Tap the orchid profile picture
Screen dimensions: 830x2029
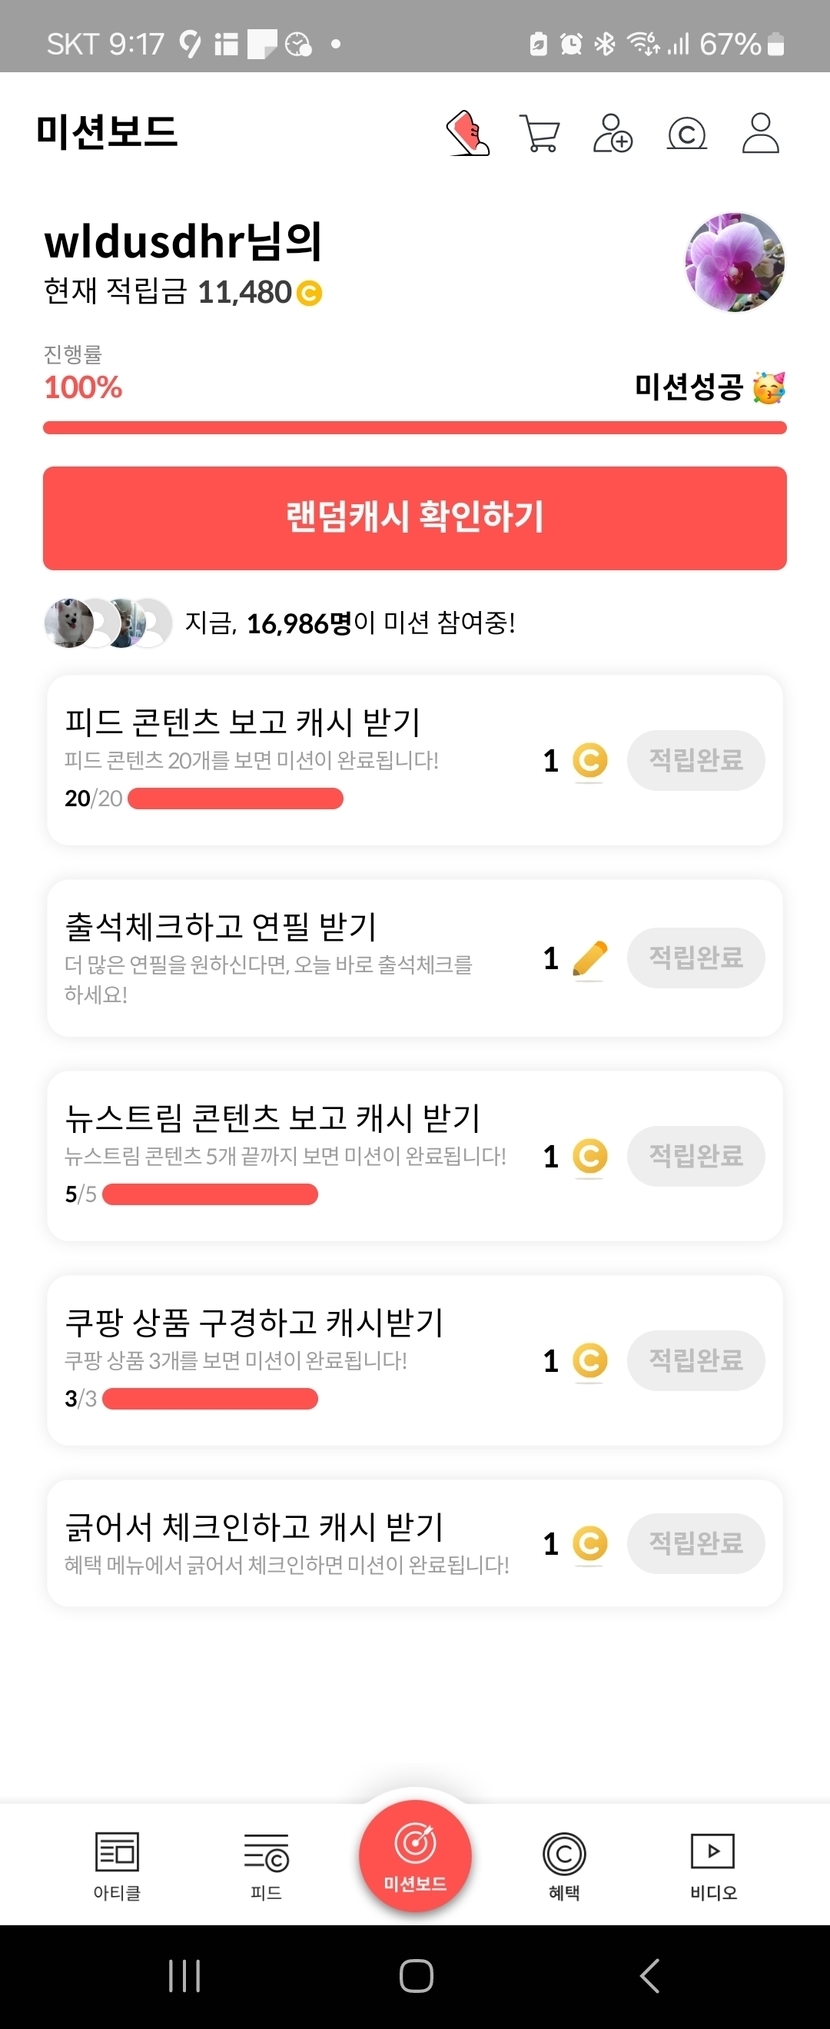[x=735, y=262]
